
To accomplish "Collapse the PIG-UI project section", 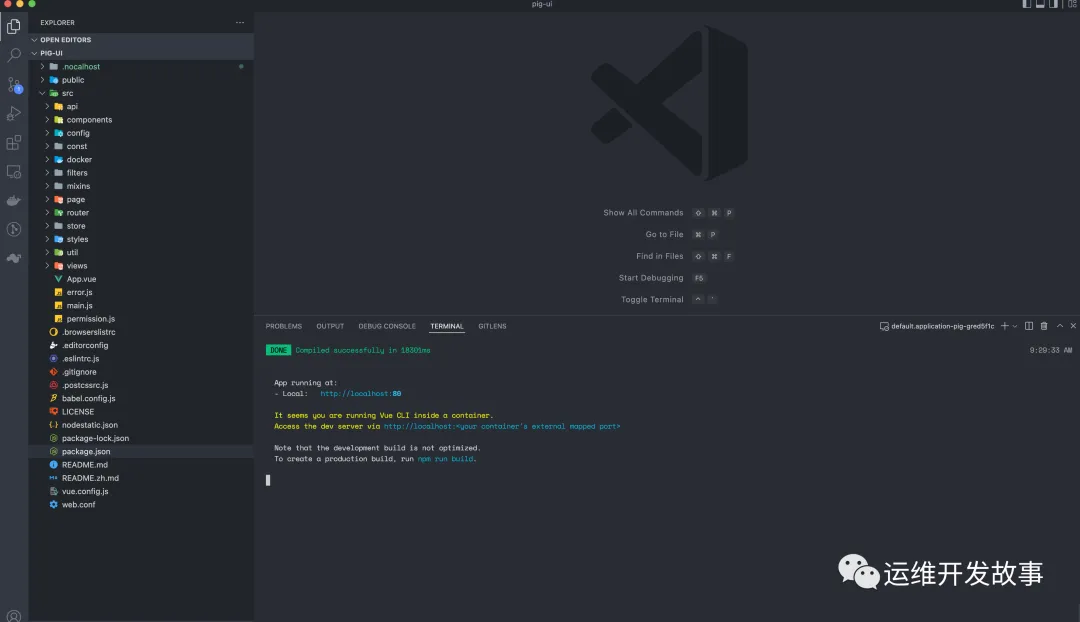I will pos(141,53).
